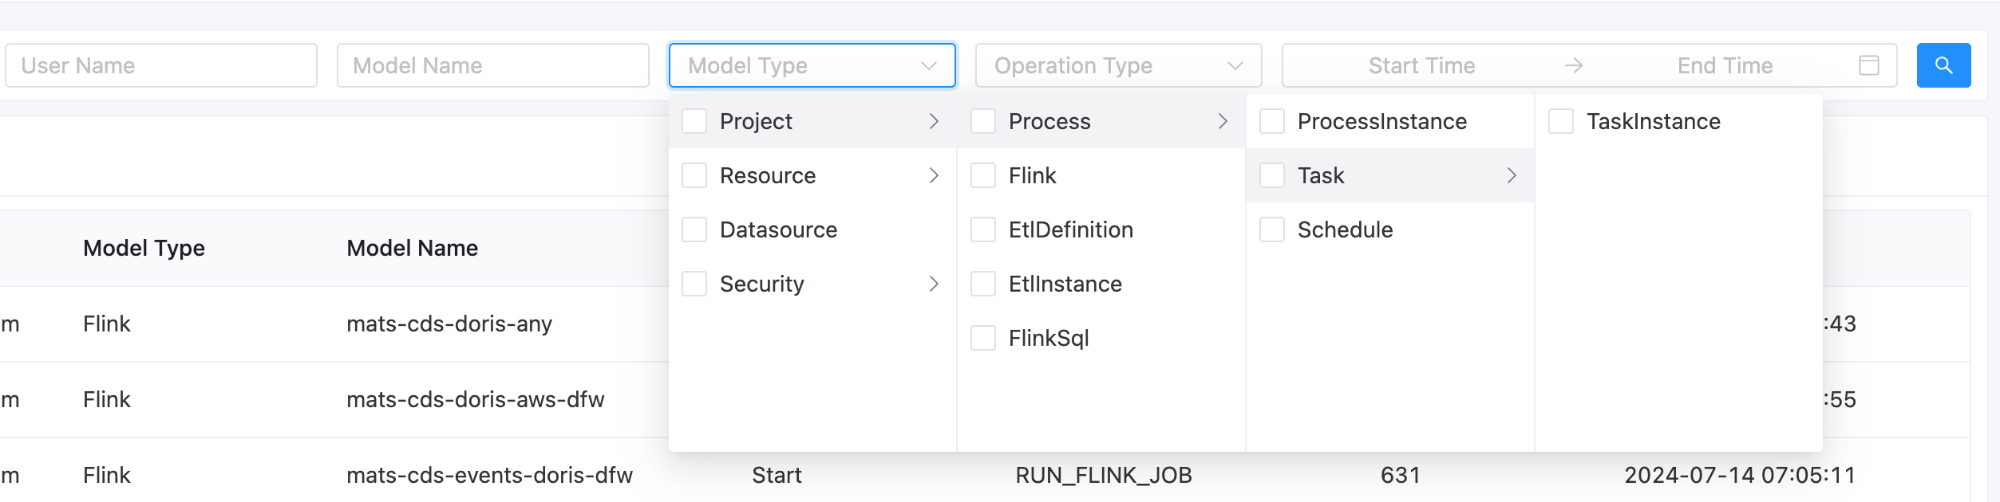Image resolution: width=2000 pixels, height=502 pixels.
Task: Pick ProcessInstance in the cascade list
Action: (1381, 121)
